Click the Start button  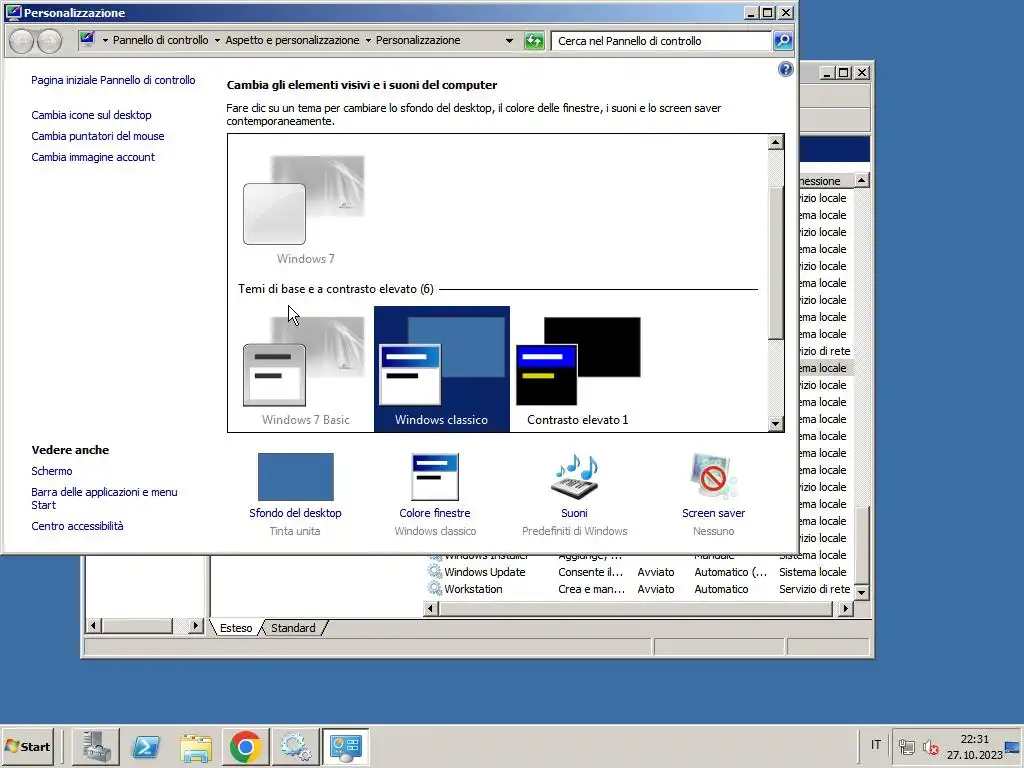[27, 746]
